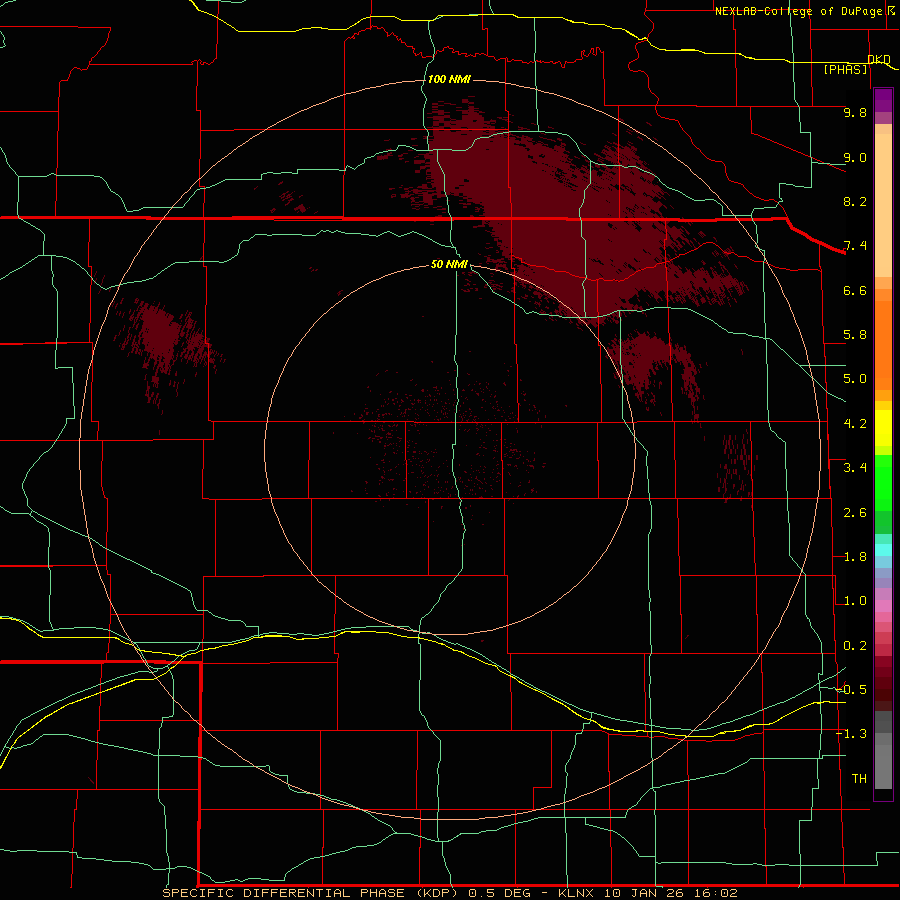Click the 6.6 color scale value
The width and height of the screenshot is (900, 900).
pos(855,290)
